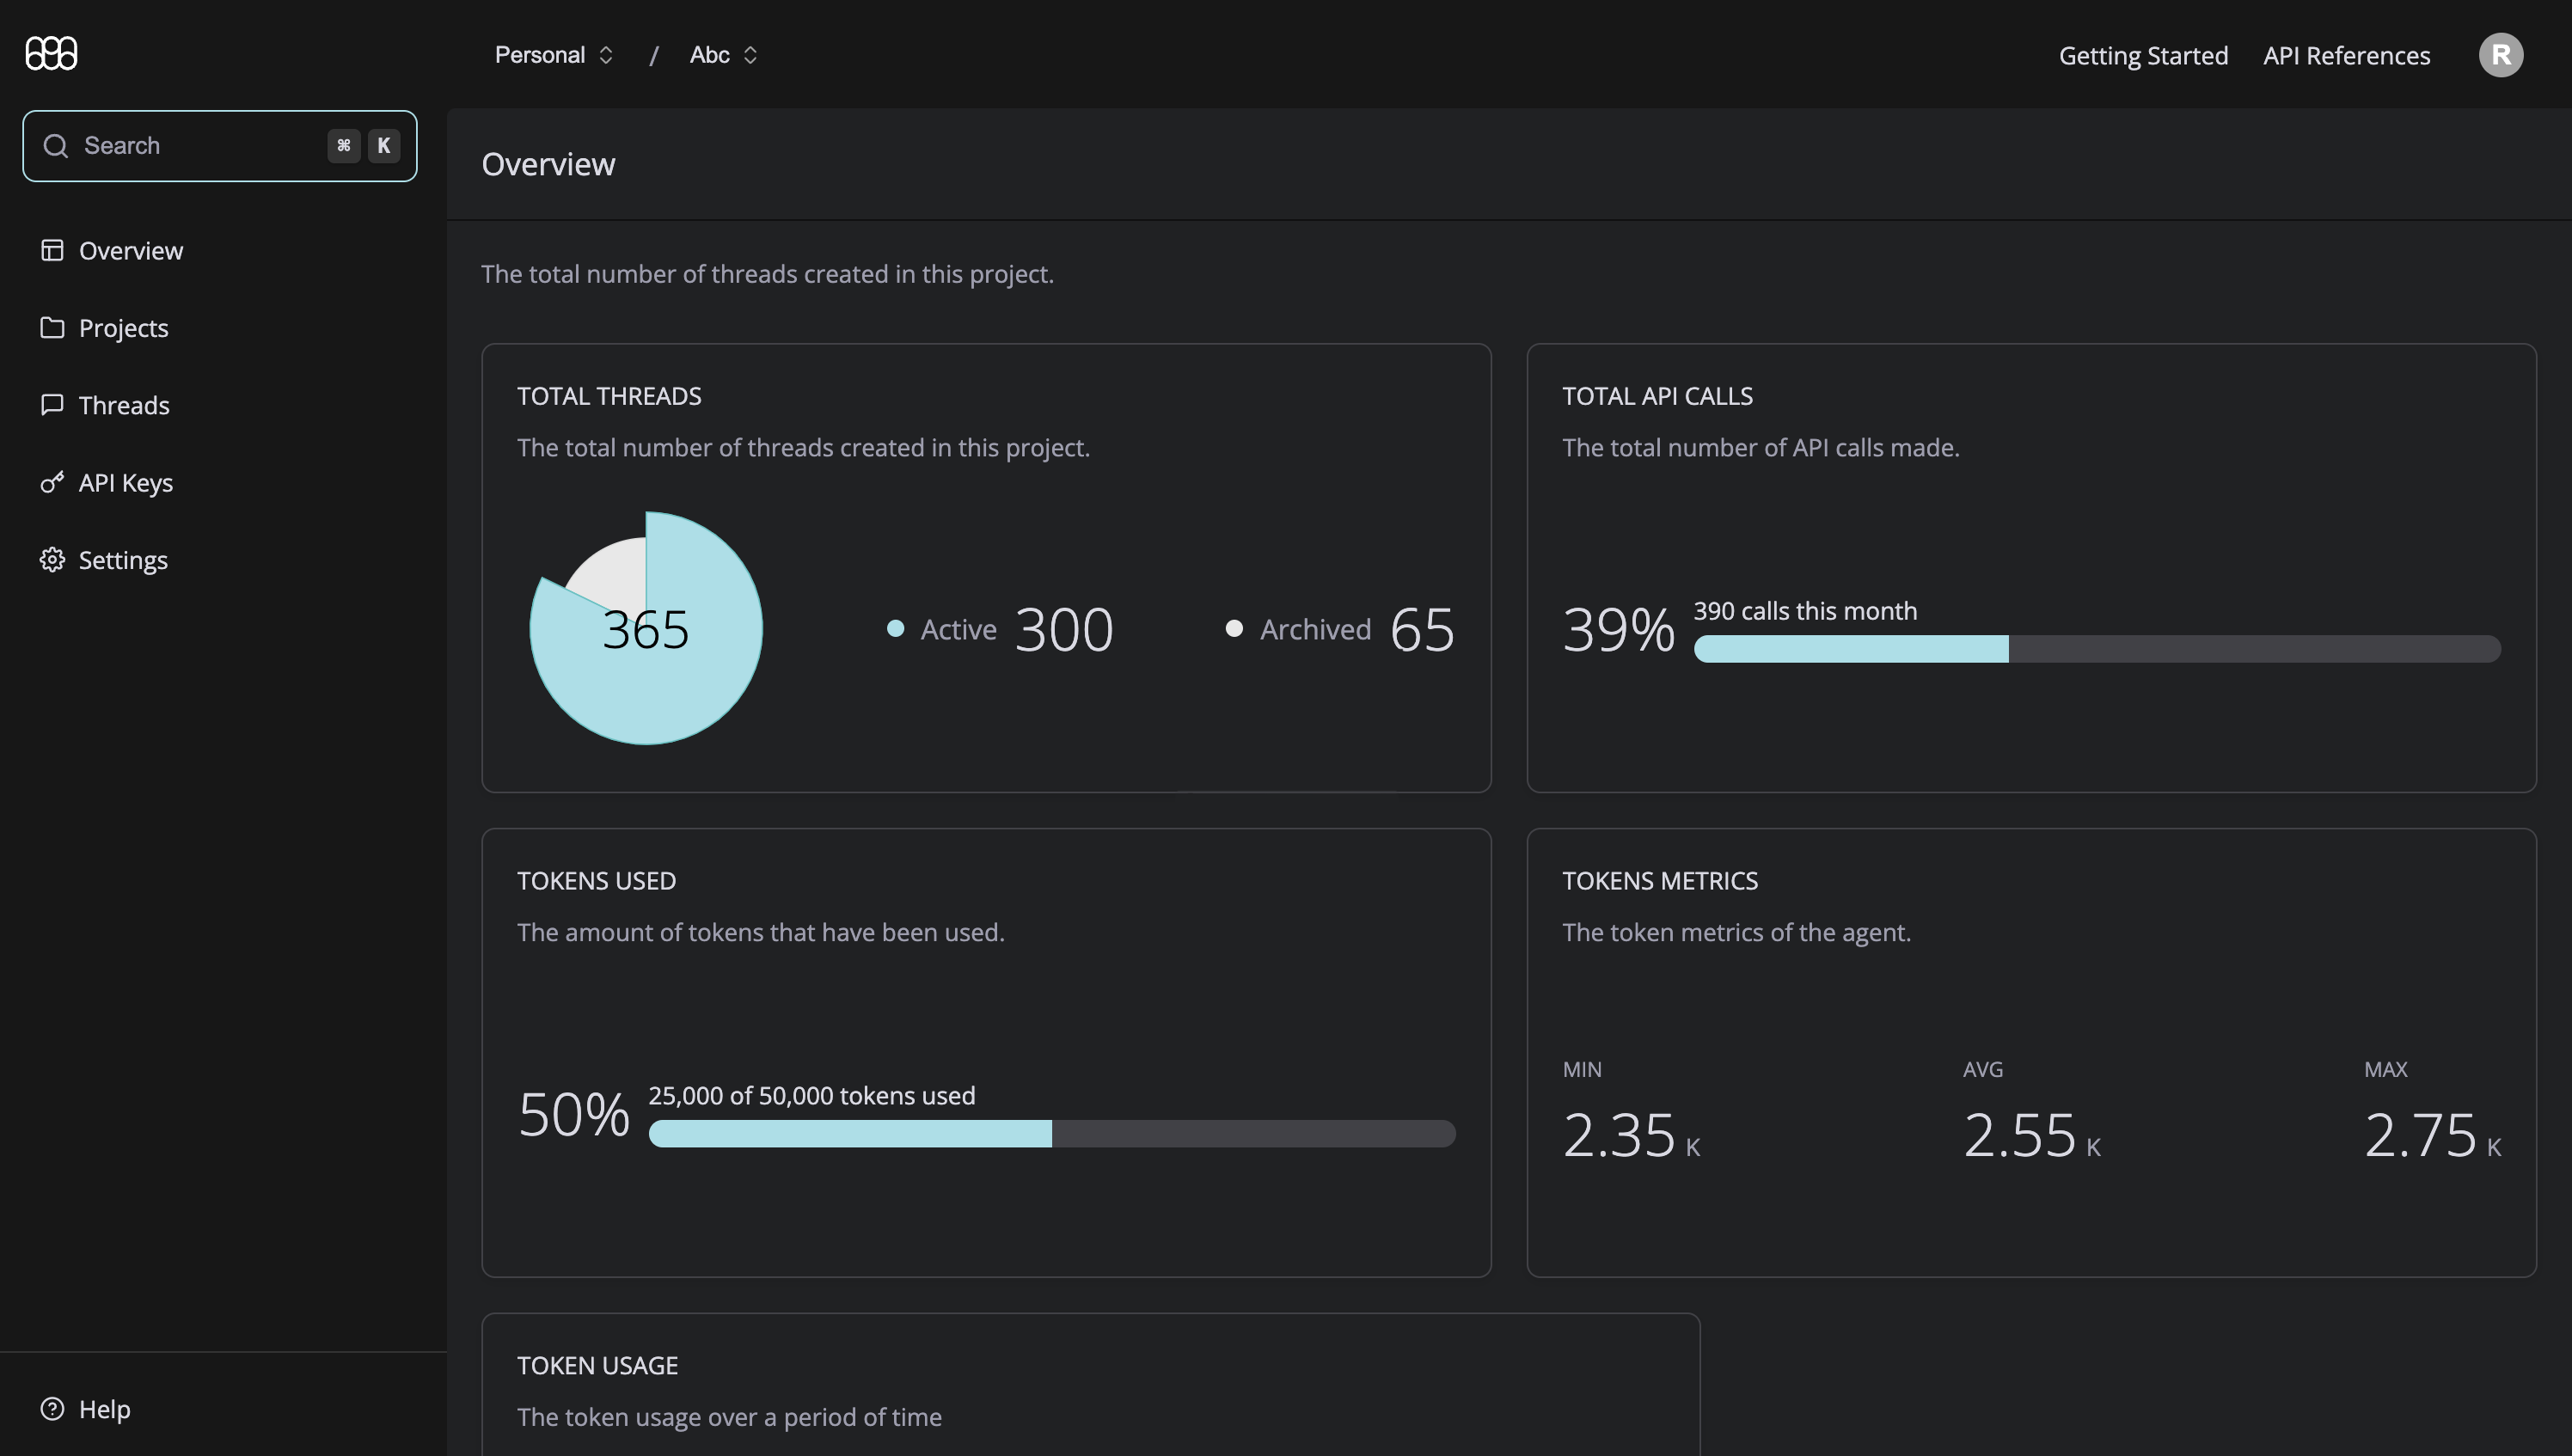Viewport: 2572px width, 1456px height.
Task: Click the Overview layout icon in sidebar
Action: click(52, 250)
